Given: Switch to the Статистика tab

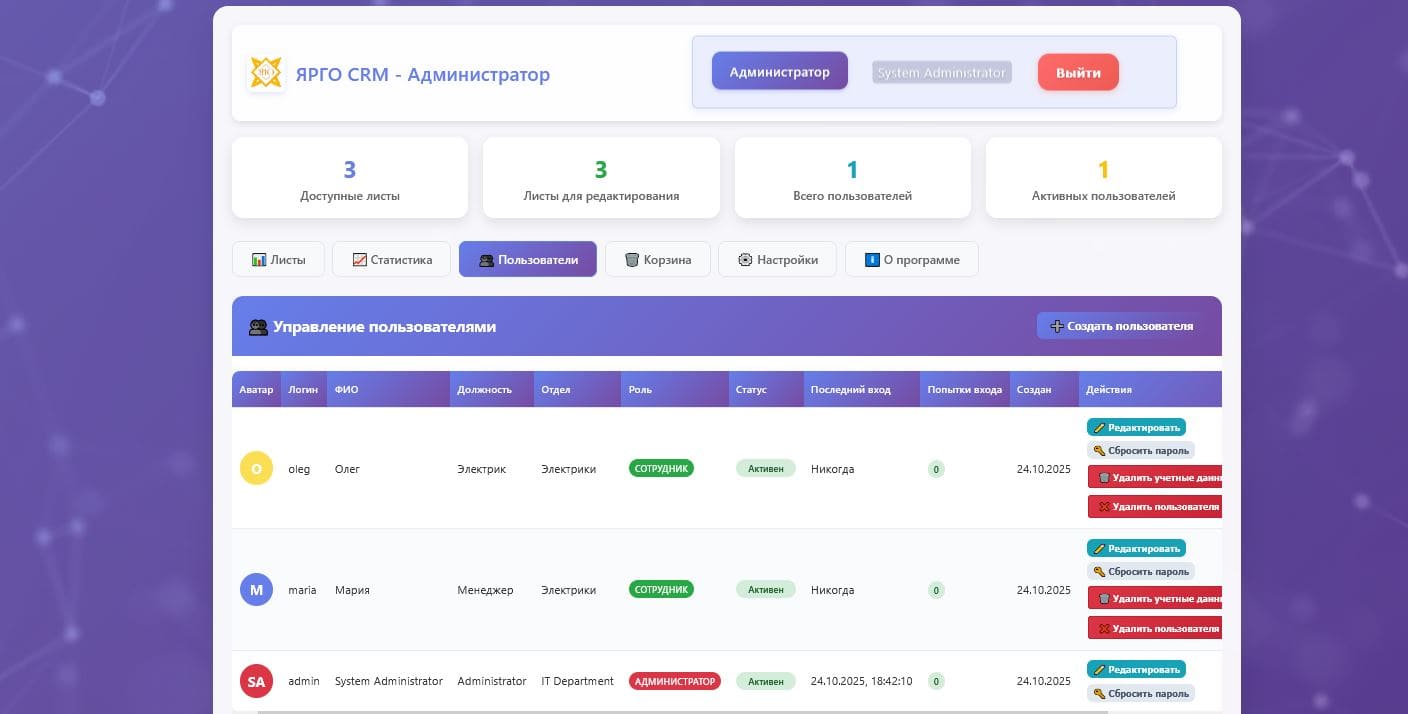Looking at the screenshot, I should (391, 259).
